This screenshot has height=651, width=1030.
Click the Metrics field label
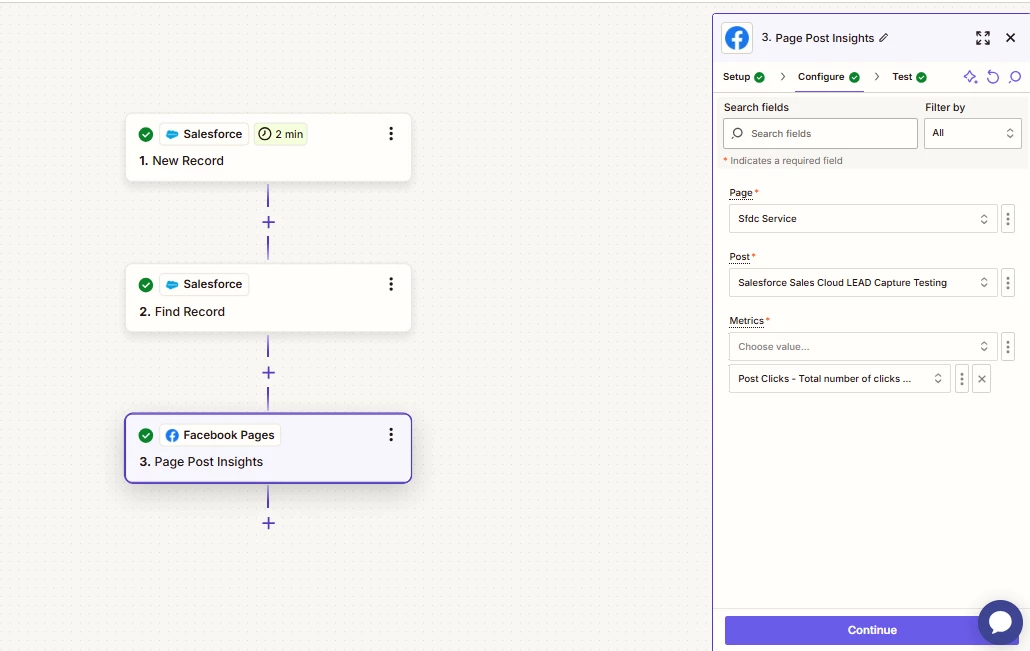point(747,321)
